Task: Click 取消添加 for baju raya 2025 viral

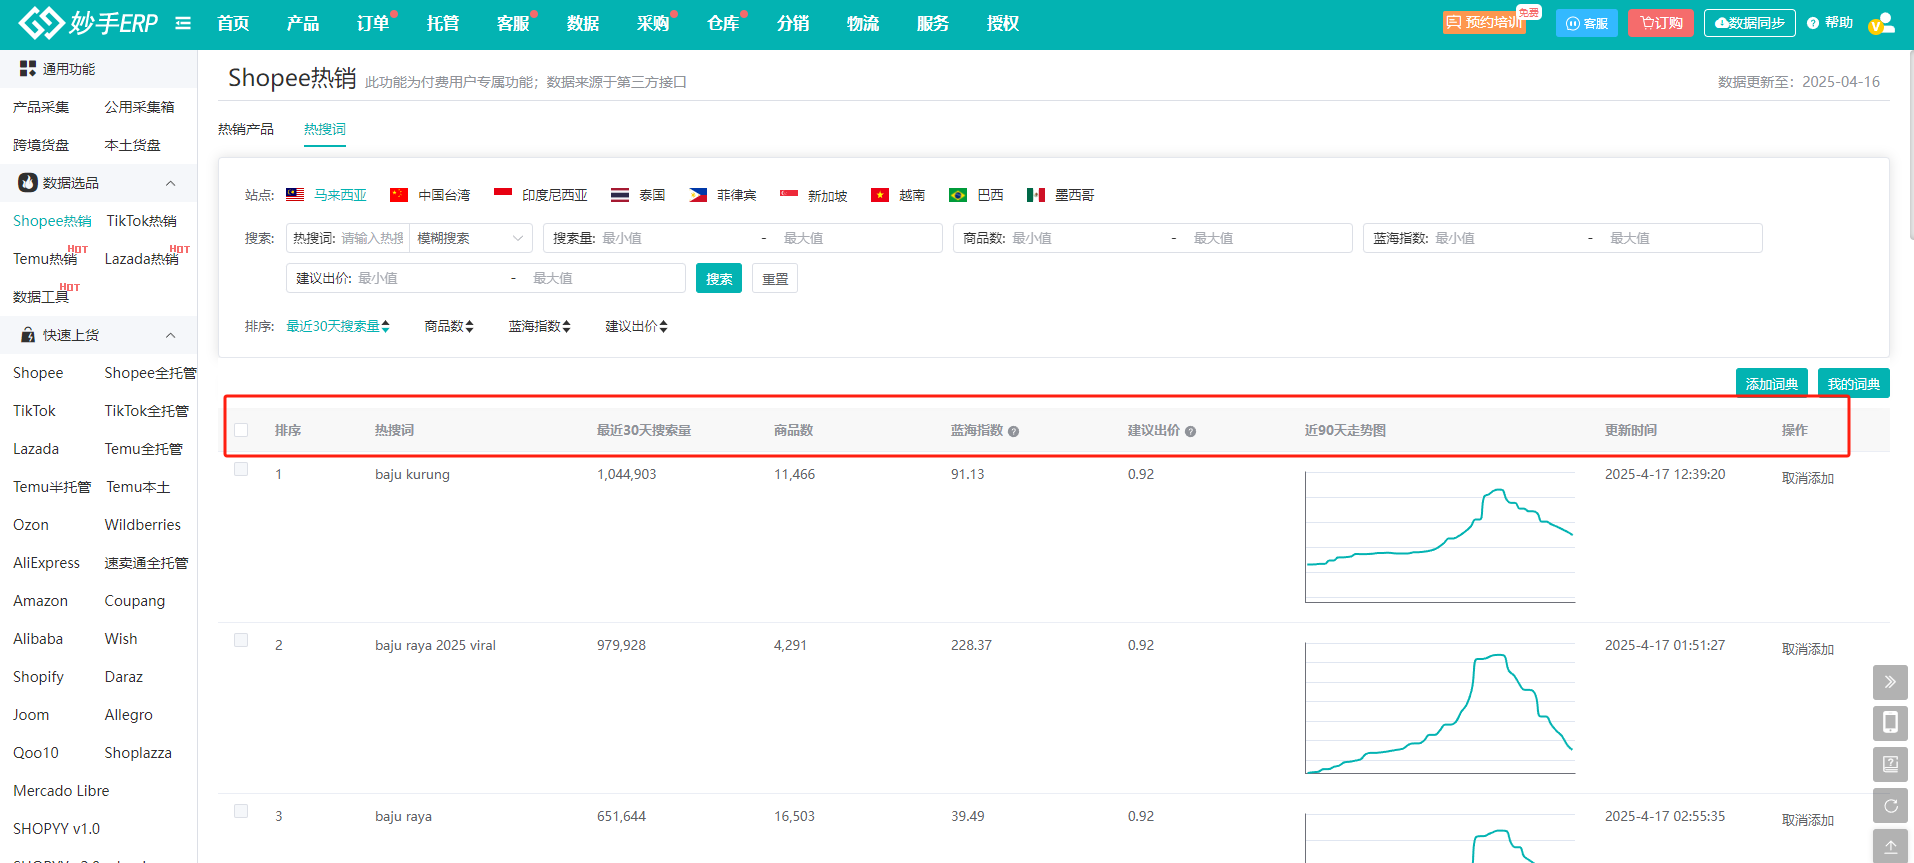Action: tap(1808, 649)
